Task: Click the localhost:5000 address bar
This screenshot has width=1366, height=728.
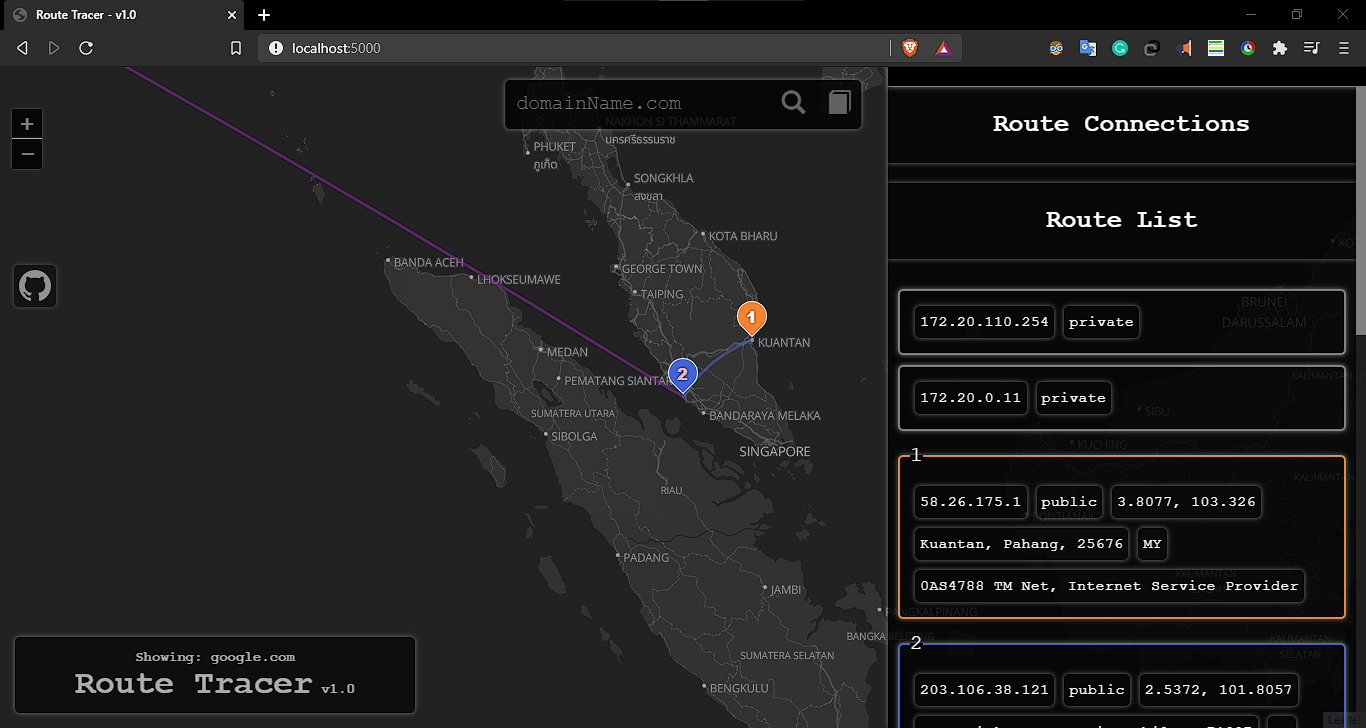Action: point(575,48)
